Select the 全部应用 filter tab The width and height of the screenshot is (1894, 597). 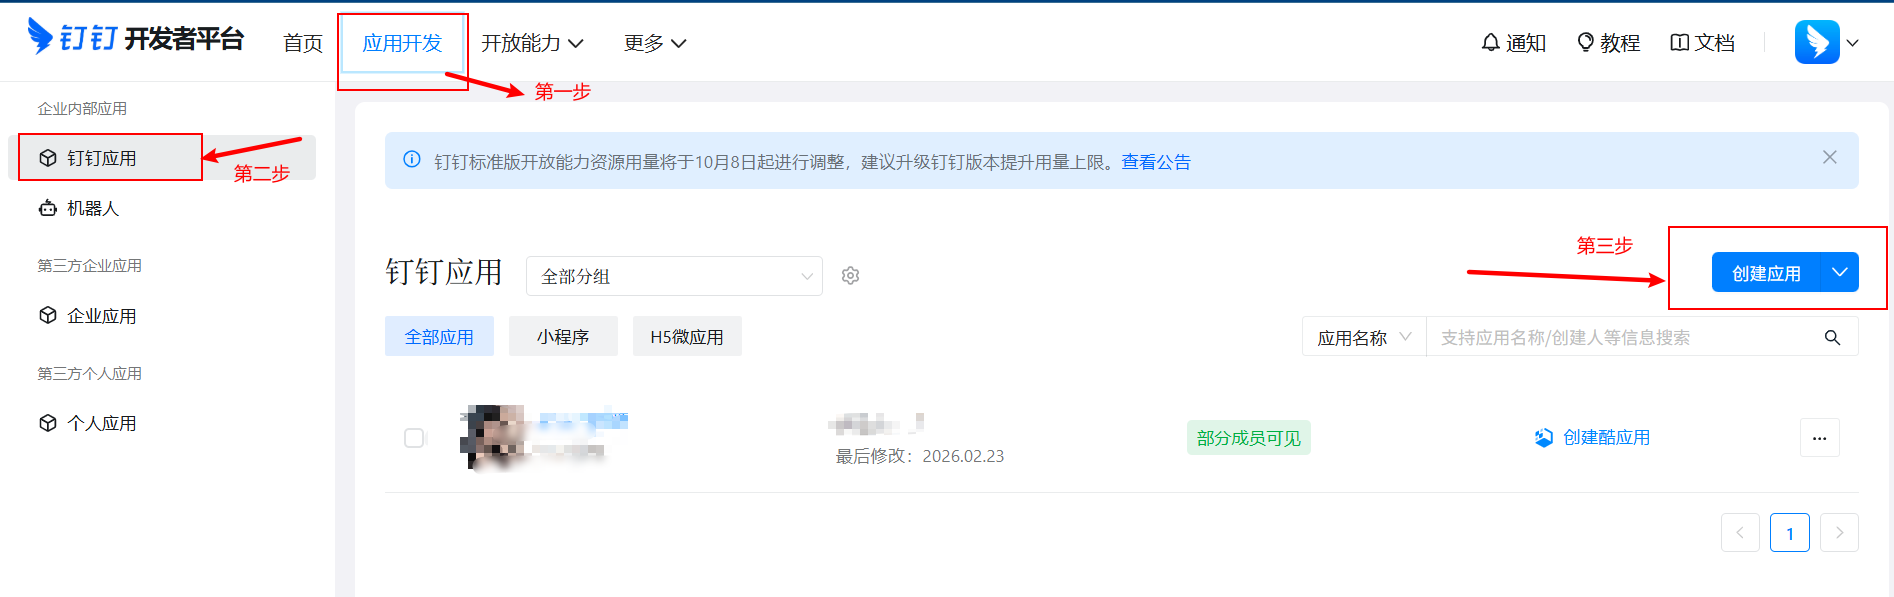(439, 337)
